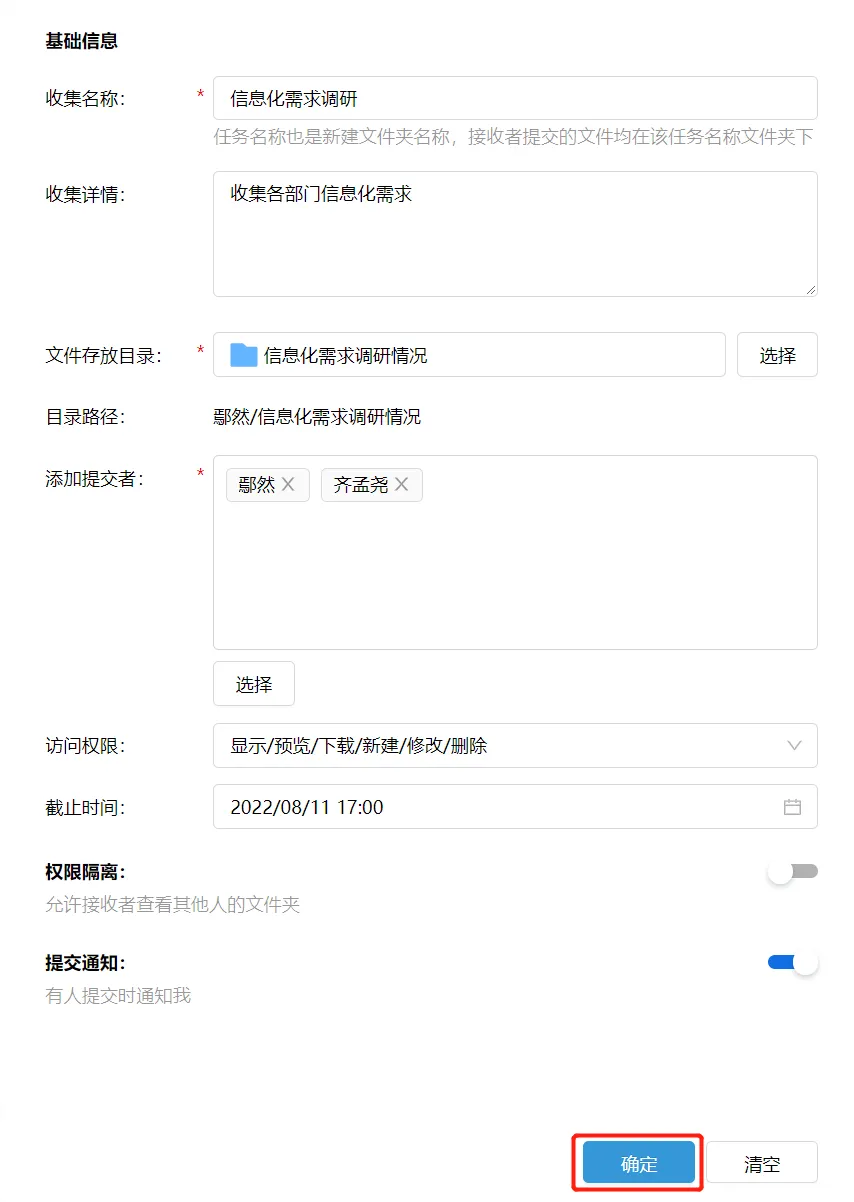Click the chevron arrow of 访问权限 selector
This screenshot has width=854, height=1202.
click(795, 746)
